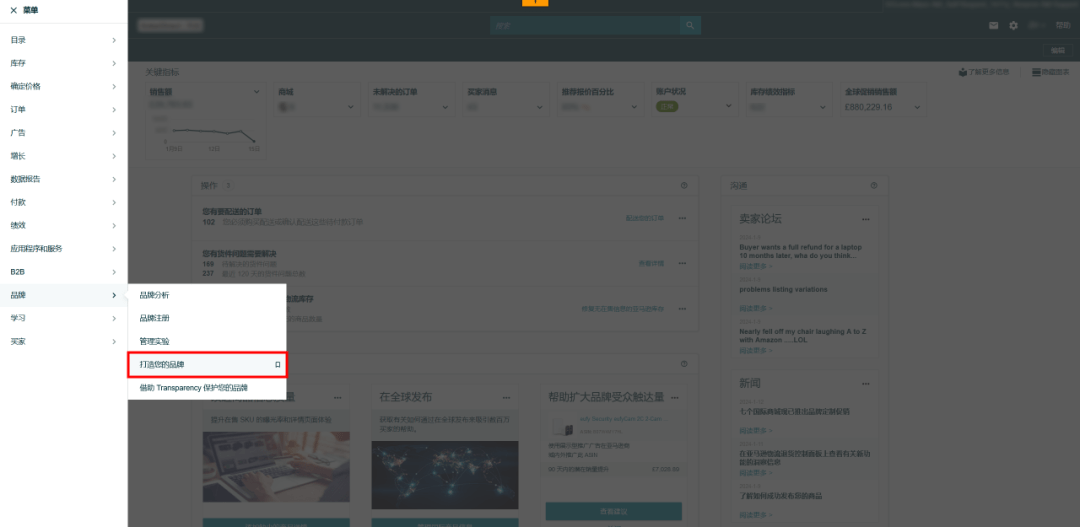Expand the 库存 menu chevron
The image size is (1080, 527).
(x=114, y=63)
